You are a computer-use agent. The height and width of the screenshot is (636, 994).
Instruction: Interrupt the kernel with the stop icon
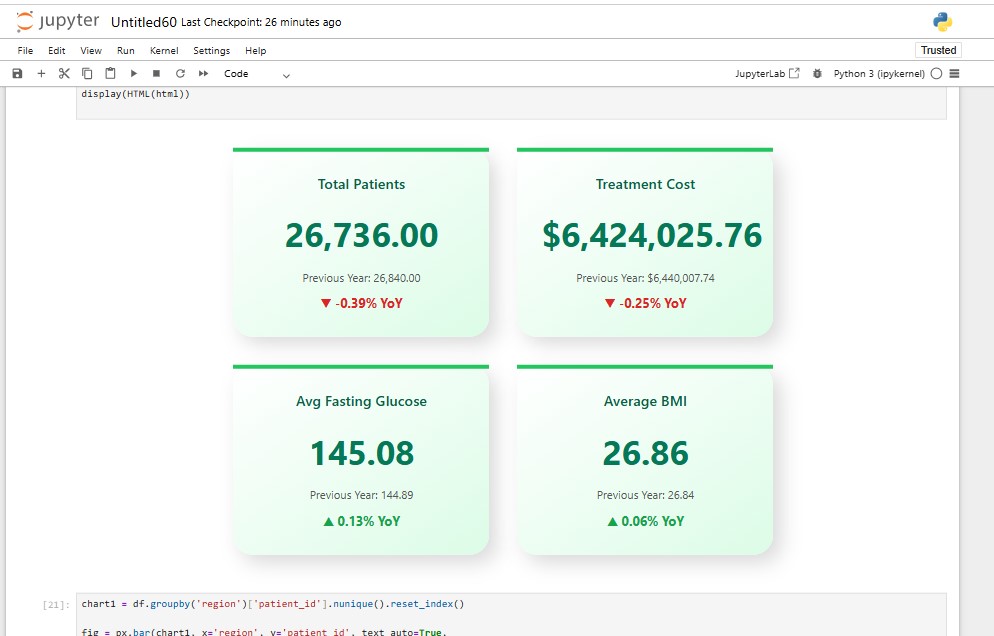point(157,74)
